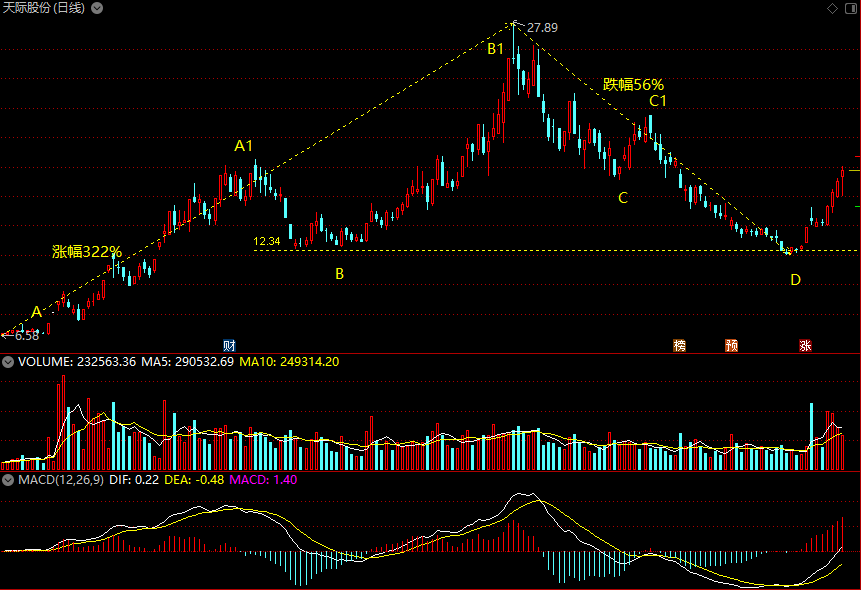Click the B1 peak annotation label

point(496,48)
